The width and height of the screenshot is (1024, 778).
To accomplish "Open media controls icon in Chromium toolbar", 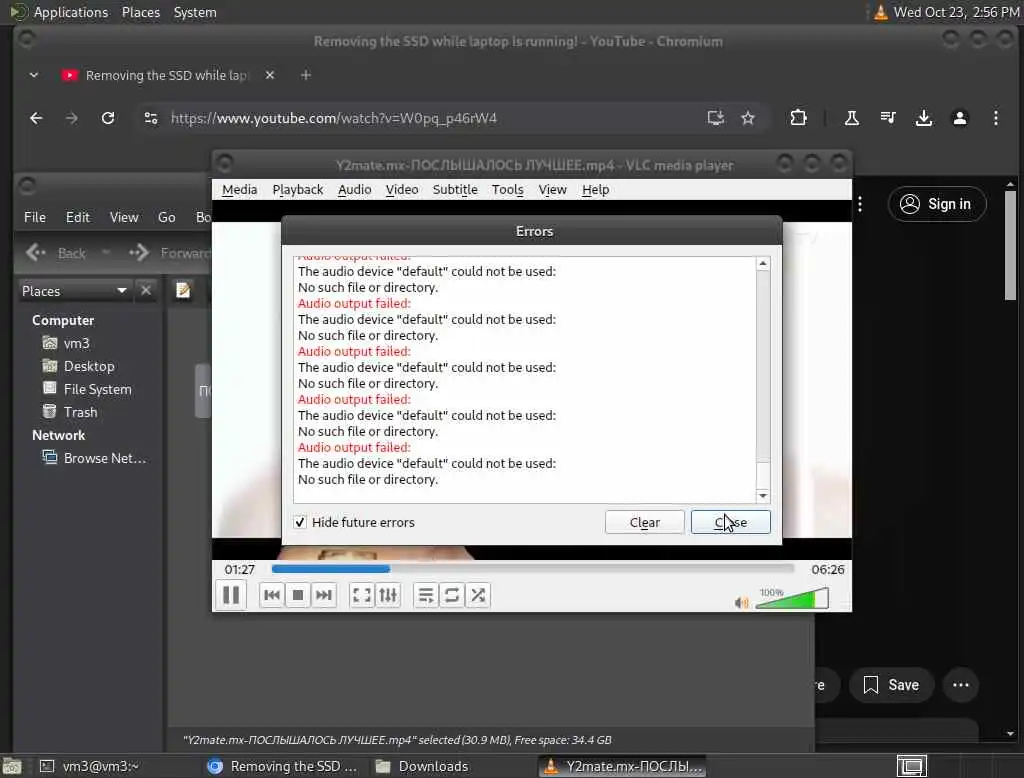I will [888, 118].
